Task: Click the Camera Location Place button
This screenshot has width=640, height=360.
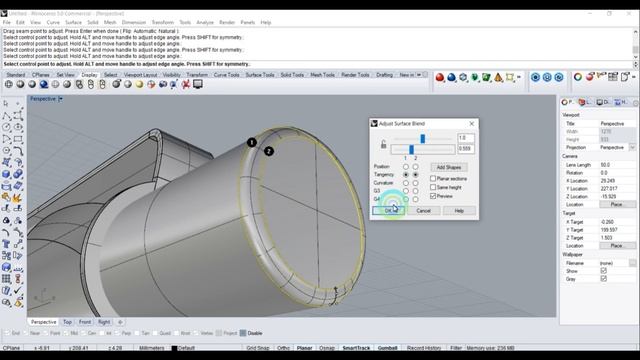Action: click(617, 204)
